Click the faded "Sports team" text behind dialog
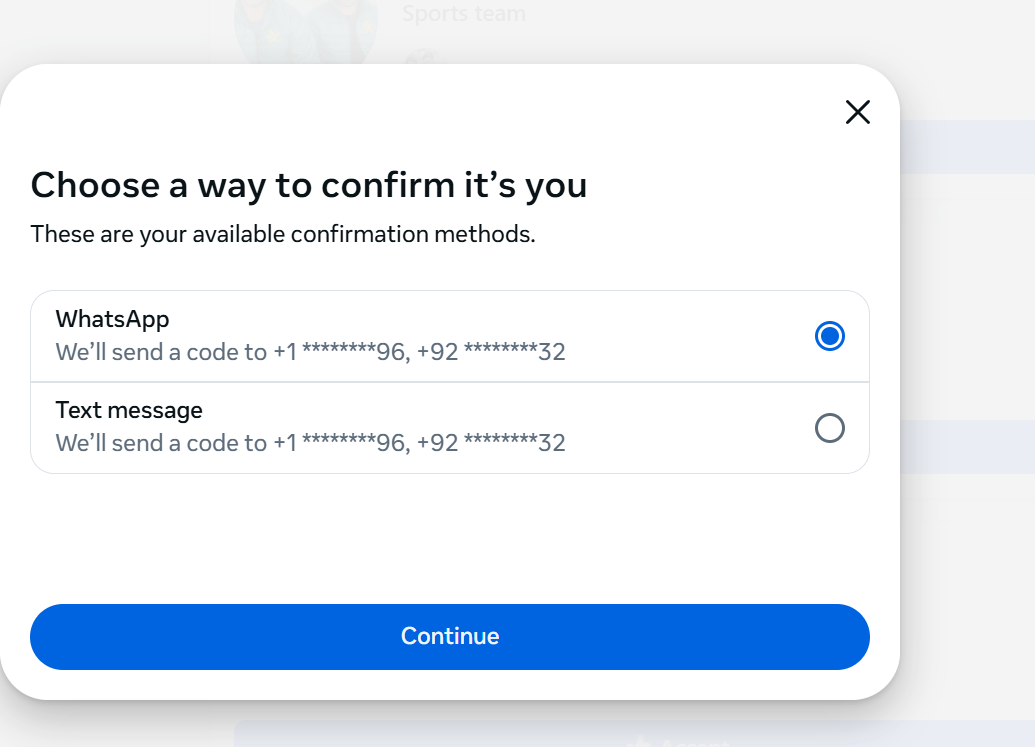 click(x=463, y=13)
